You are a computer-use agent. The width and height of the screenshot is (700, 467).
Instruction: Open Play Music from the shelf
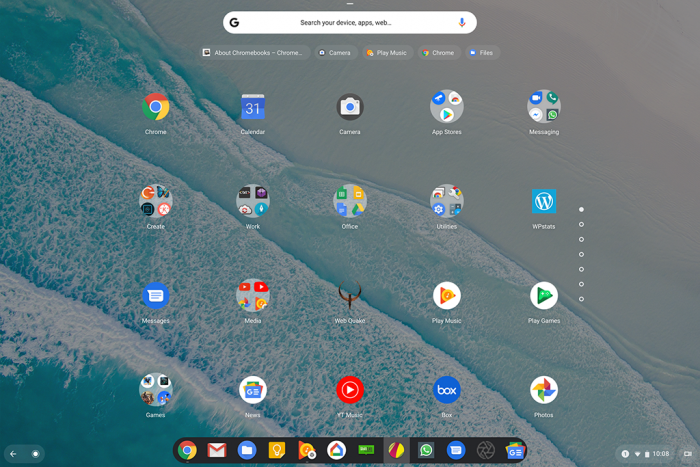click(307, 450)
